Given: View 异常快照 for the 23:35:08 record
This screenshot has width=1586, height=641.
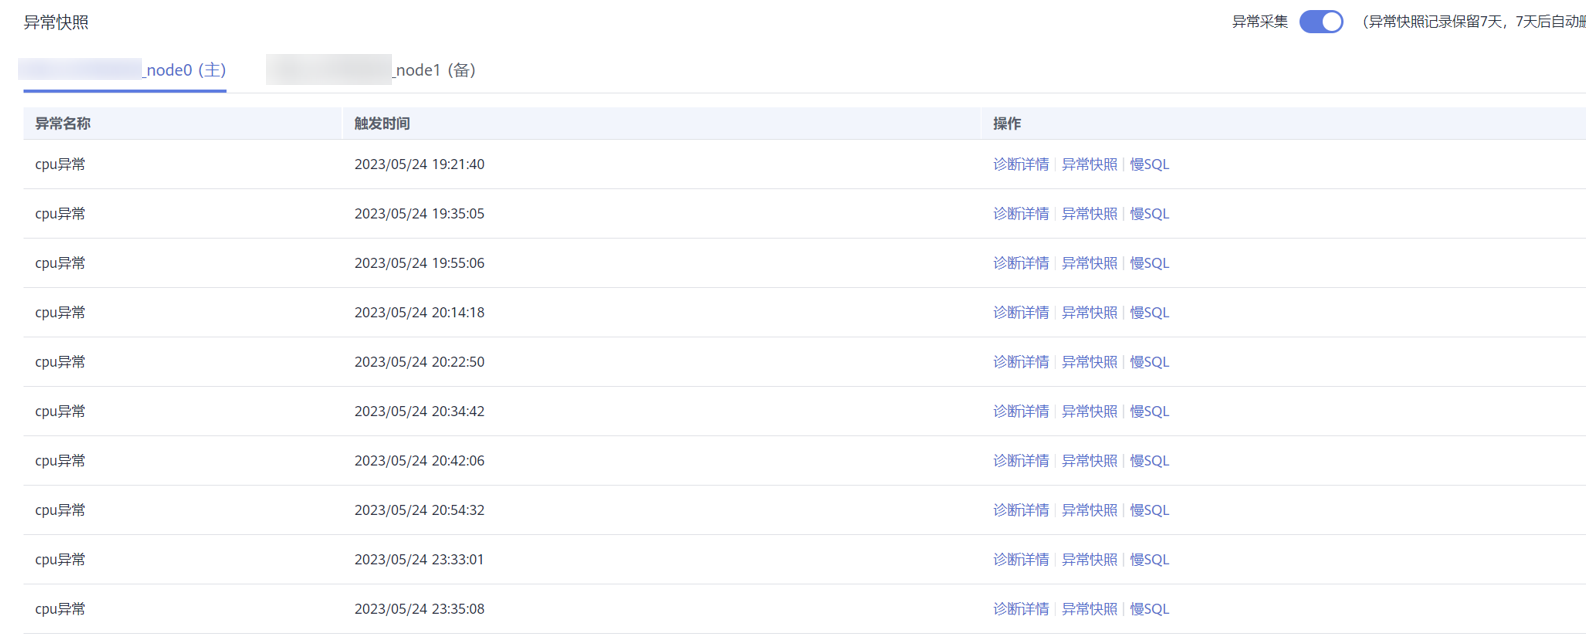Looking at the screenshot, I should 1089,609.
